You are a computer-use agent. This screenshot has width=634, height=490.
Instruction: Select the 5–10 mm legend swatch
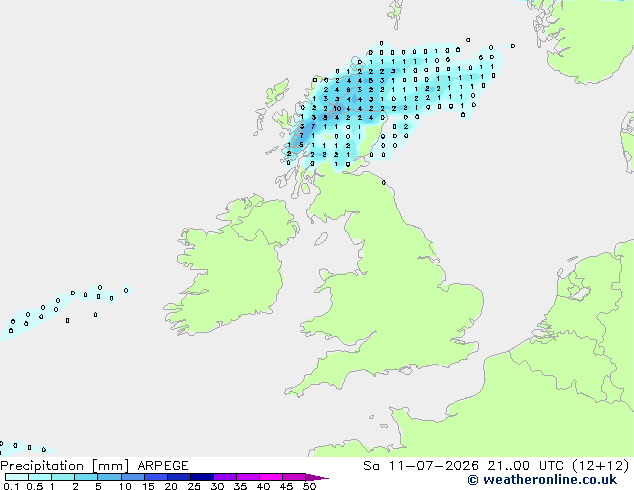(x=109, y=477)
